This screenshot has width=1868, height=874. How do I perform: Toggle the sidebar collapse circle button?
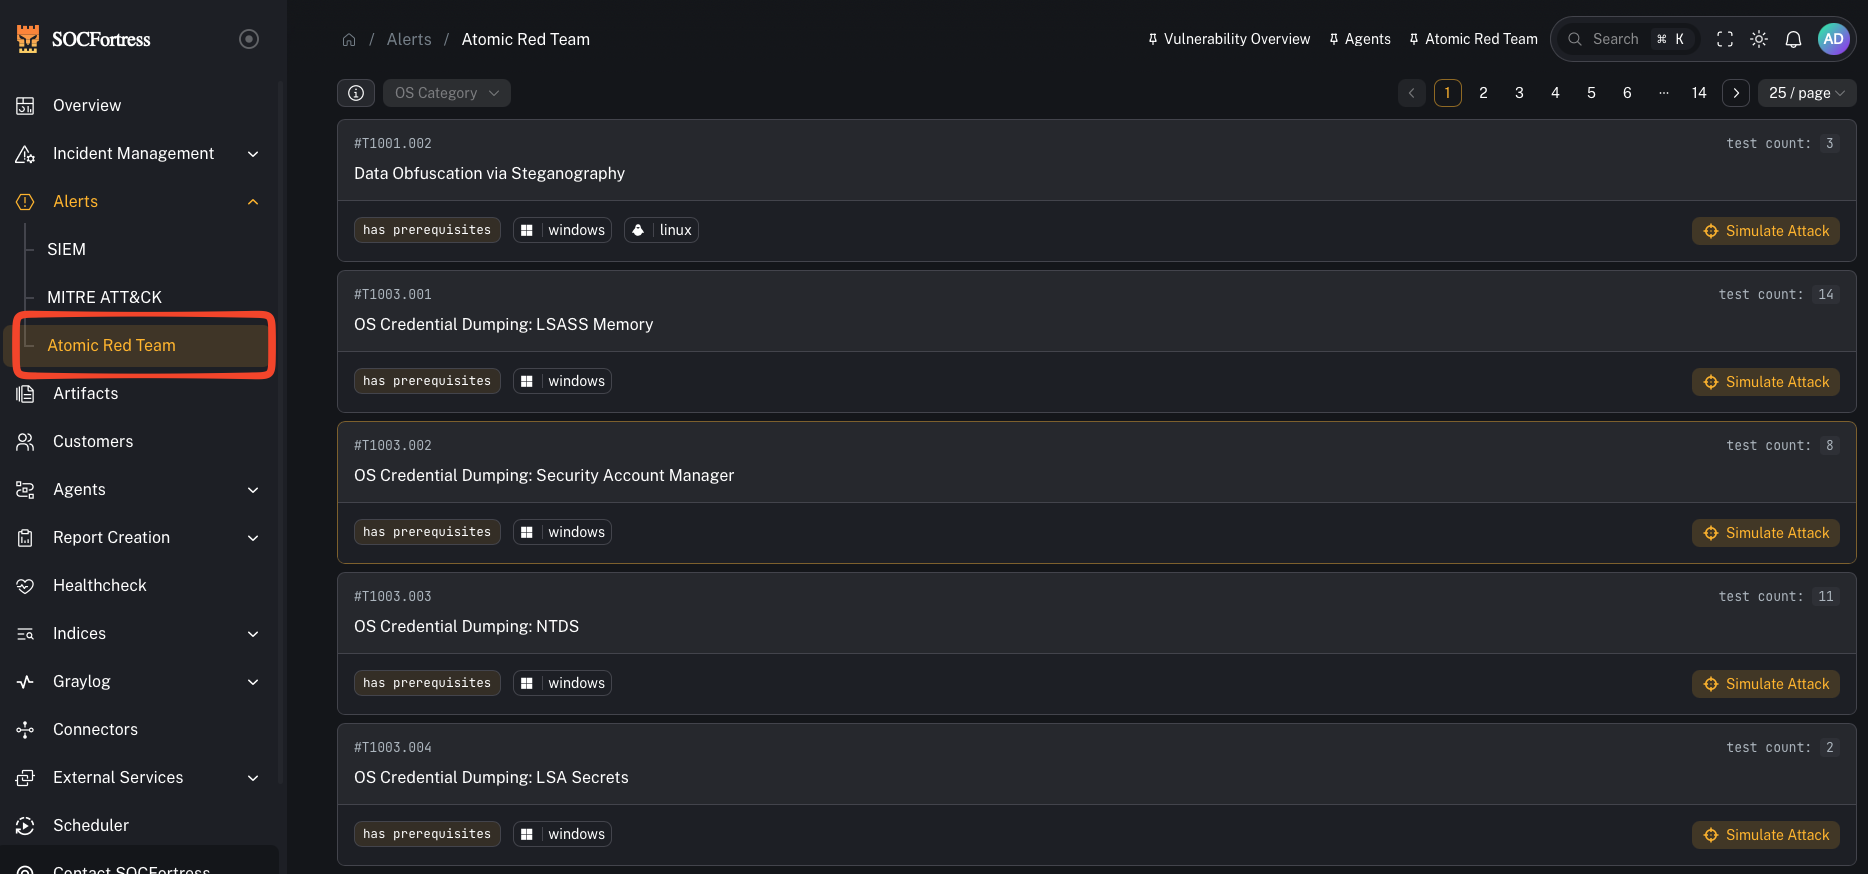click(x=249, y=39)
